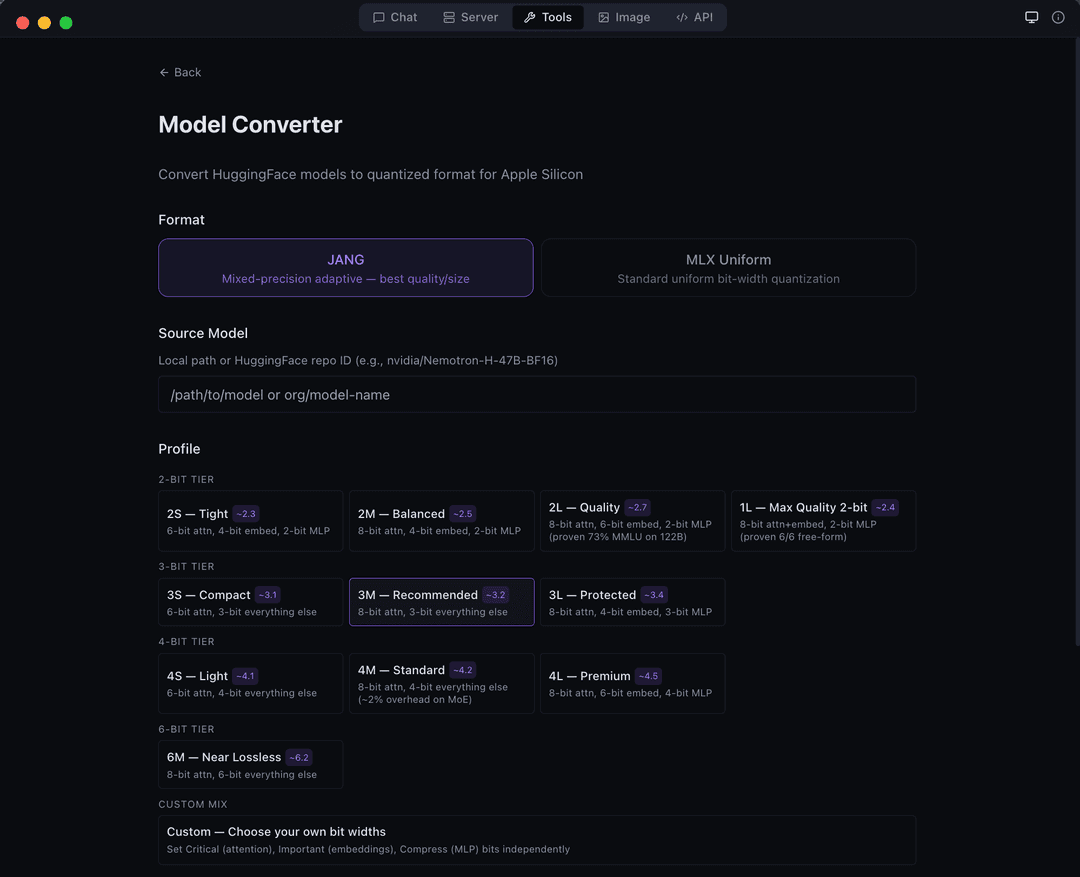
Task: Switch to the Server tab
Action: pyautogui.click(x=470, y=17)
